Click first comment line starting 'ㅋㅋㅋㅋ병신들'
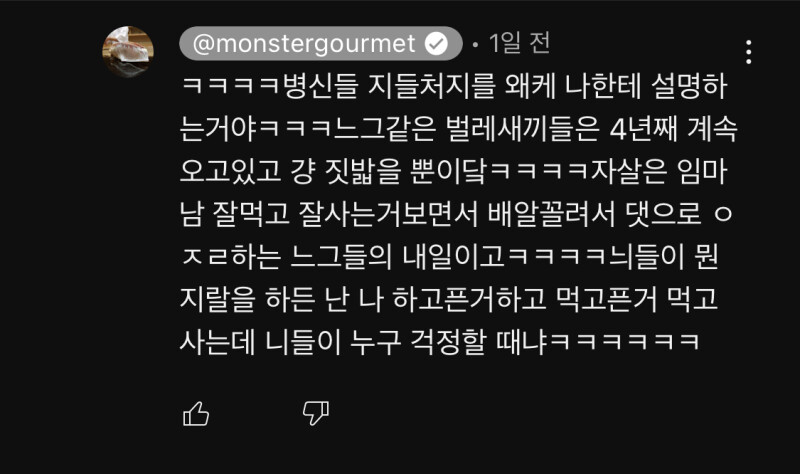 pos(454,86)
